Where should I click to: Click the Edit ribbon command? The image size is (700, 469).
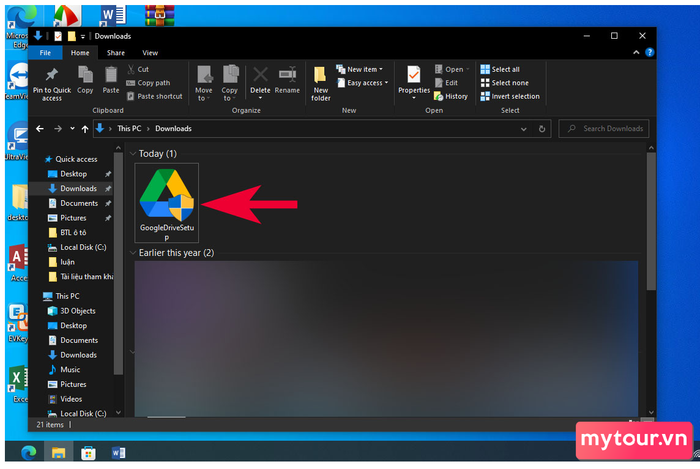point(446,83)
